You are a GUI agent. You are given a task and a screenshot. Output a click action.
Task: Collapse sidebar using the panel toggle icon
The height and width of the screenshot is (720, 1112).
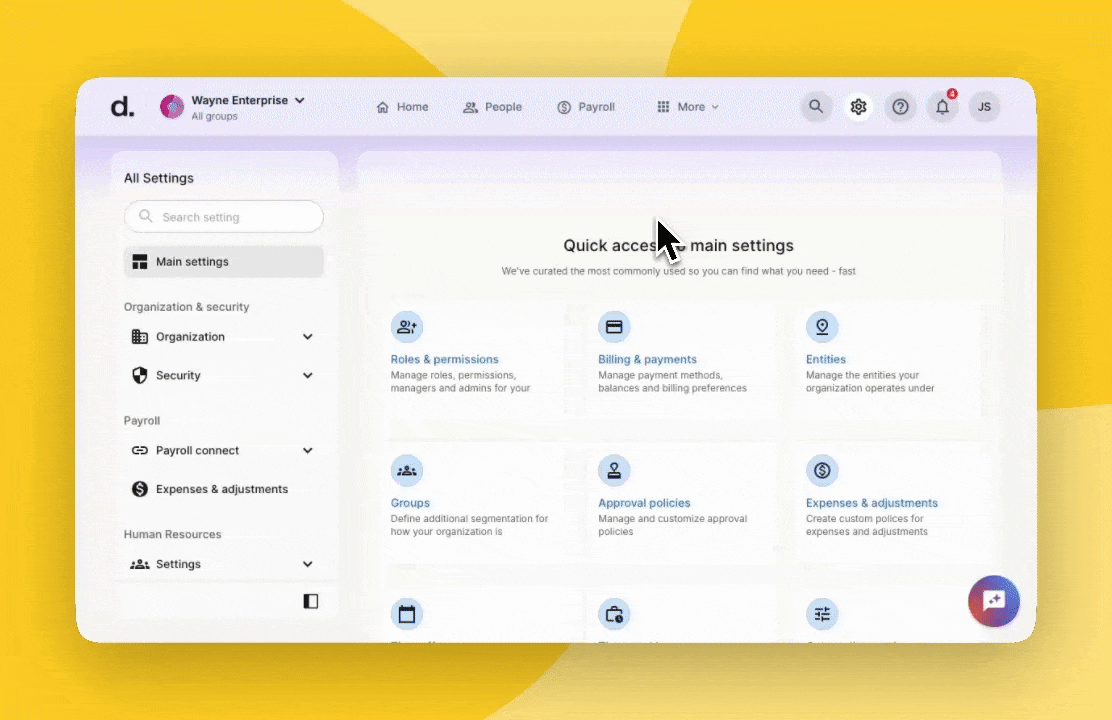311,601
